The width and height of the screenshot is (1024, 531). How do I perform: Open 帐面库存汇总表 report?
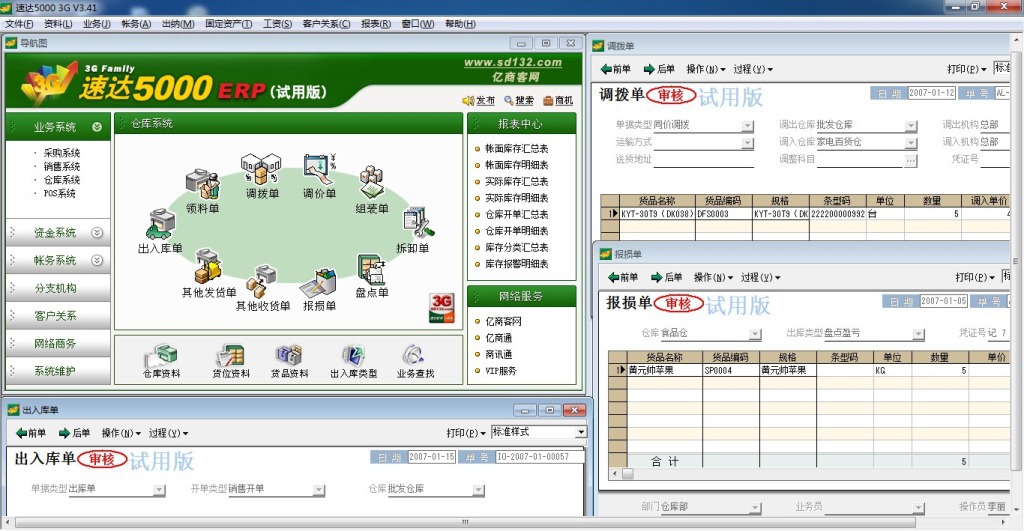click(517, 149)
